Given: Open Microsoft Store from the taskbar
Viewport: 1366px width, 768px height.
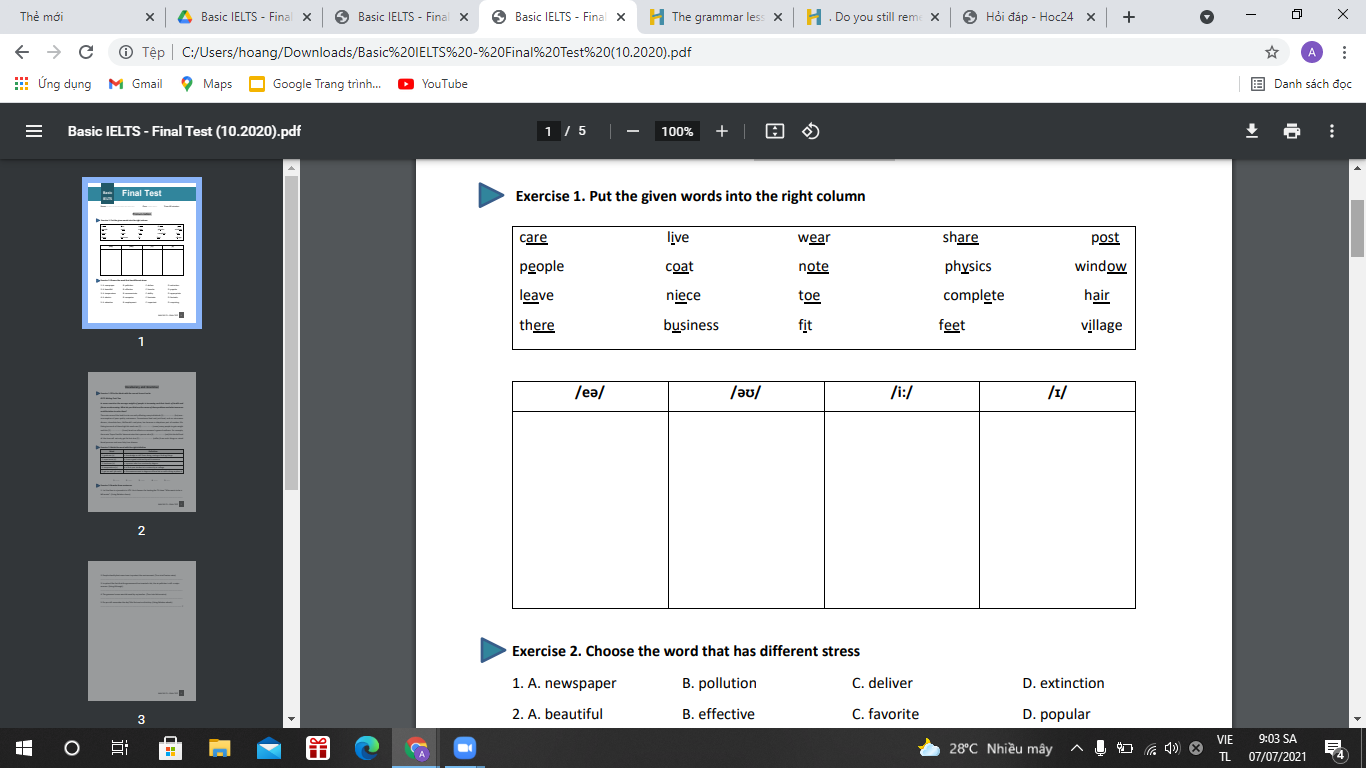Looking at the screenshot, I should (x=169, y=747).
